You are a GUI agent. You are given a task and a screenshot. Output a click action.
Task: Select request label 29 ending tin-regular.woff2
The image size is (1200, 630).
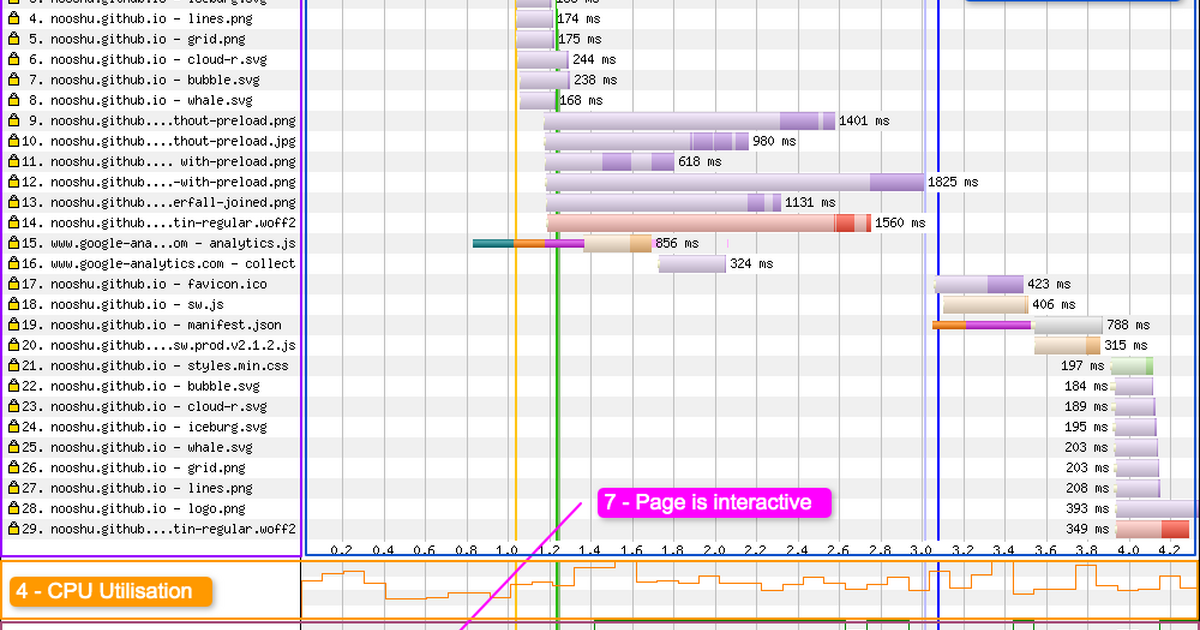[x=159, y=529]
